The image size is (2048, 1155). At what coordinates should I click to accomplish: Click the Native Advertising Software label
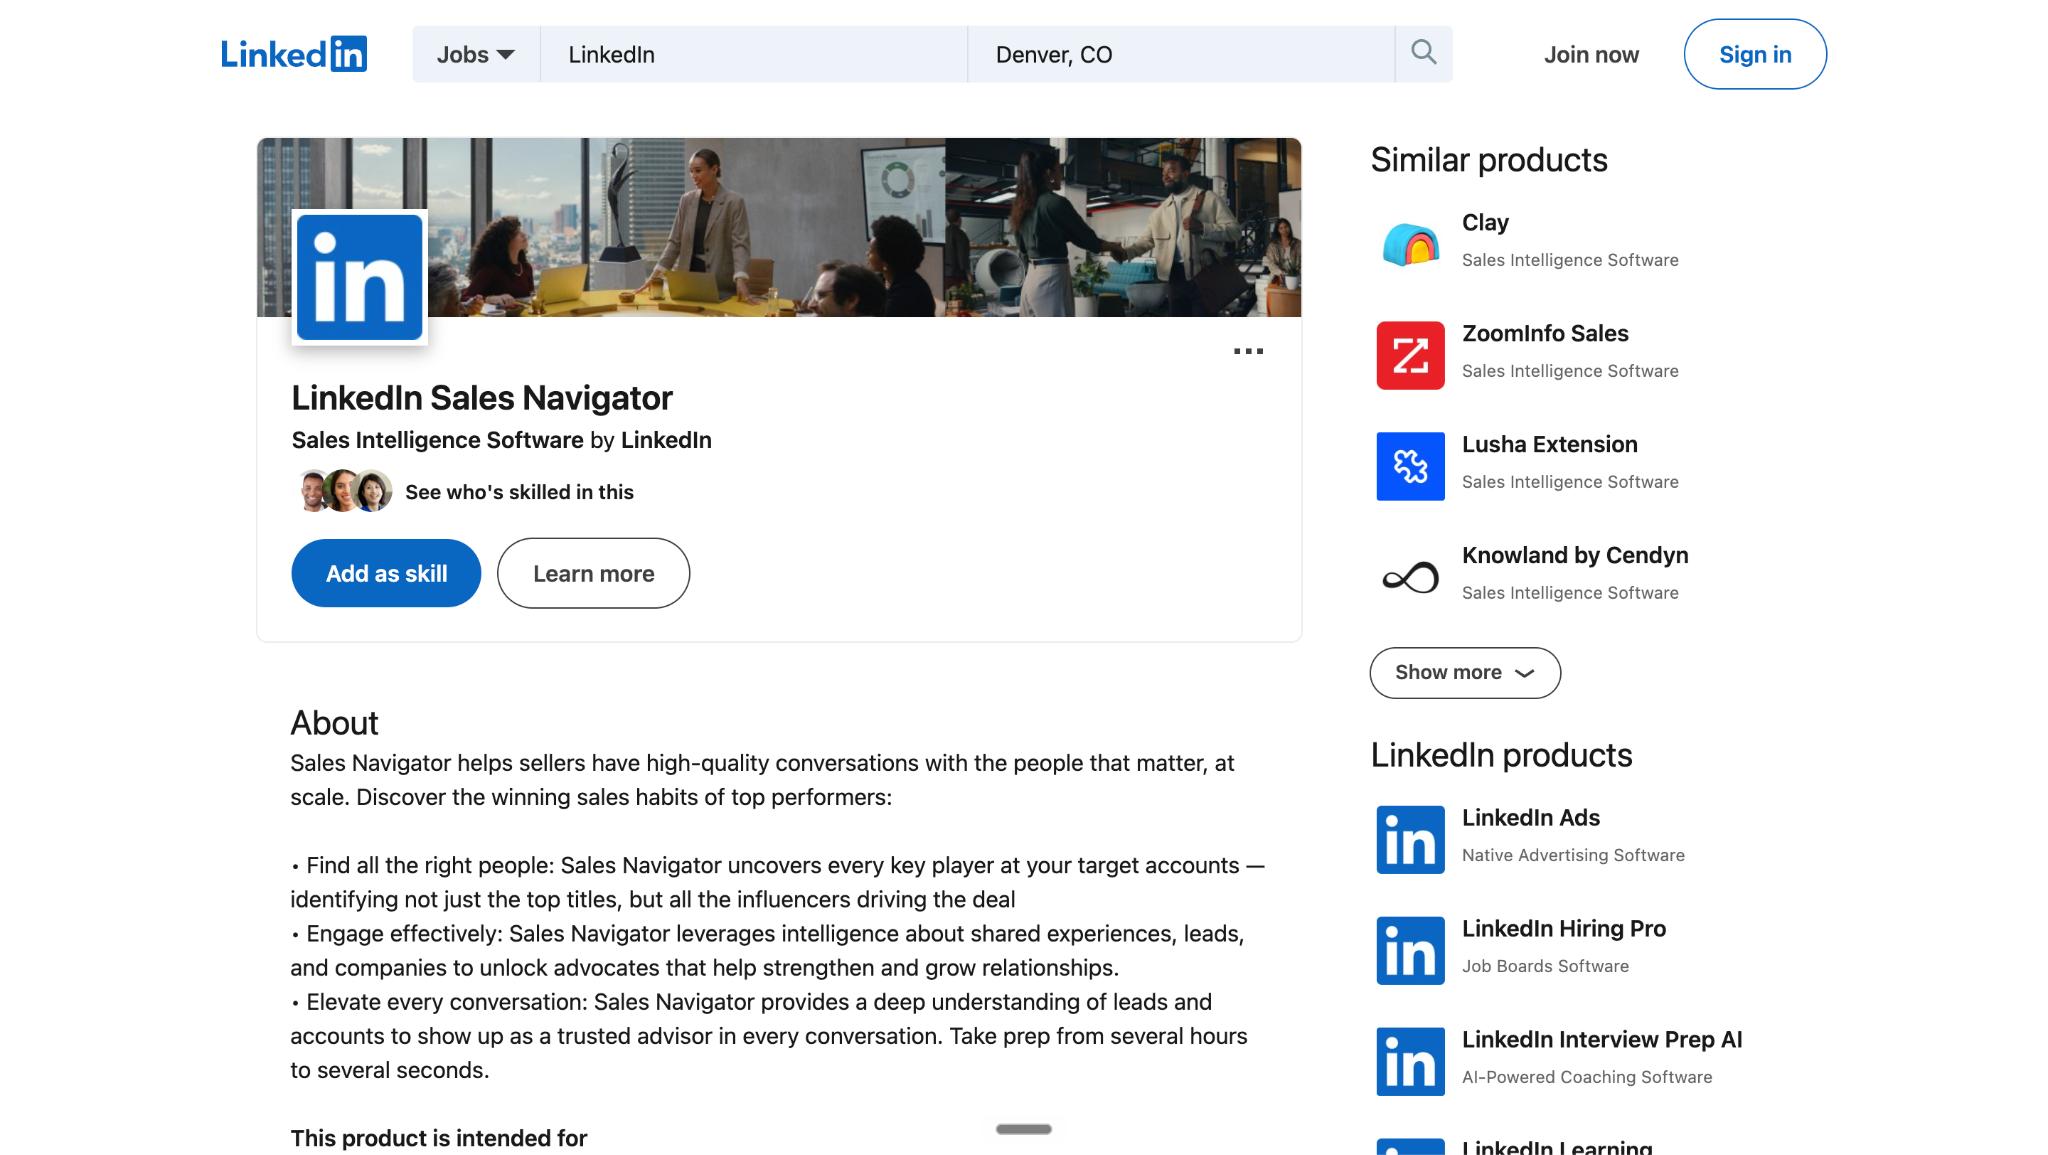click(1573, 855)
